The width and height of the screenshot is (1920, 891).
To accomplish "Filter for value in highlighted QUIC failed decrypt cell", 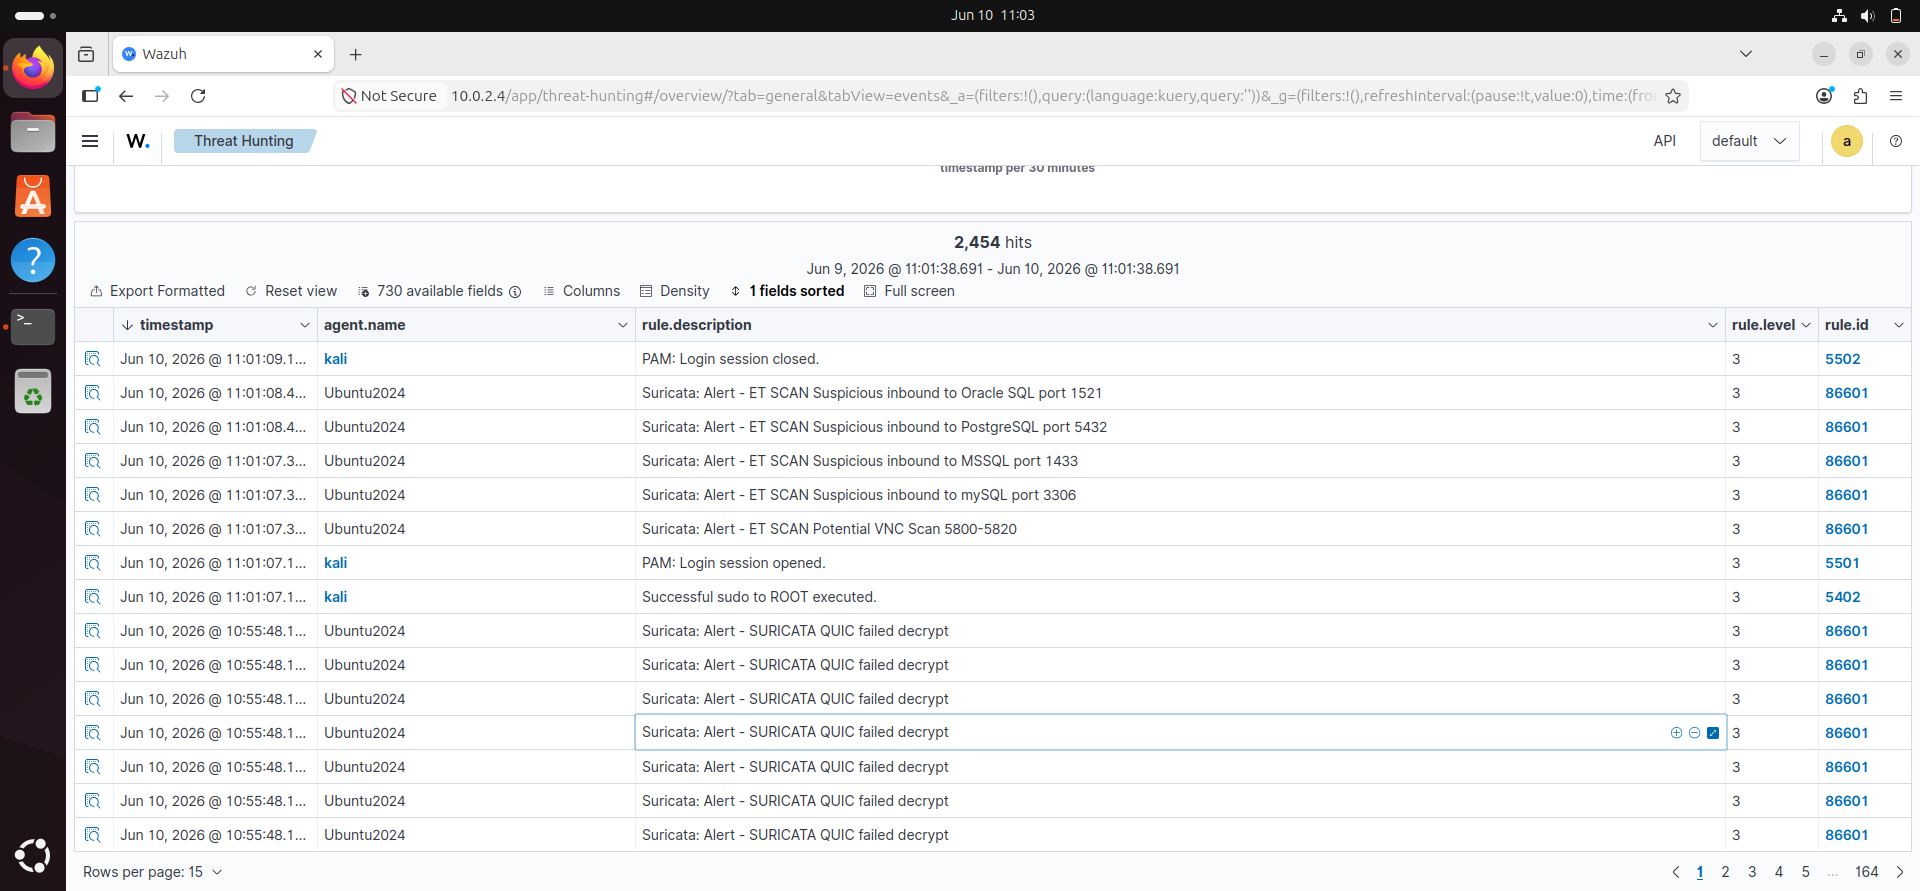I will (x=1676, y=733).
